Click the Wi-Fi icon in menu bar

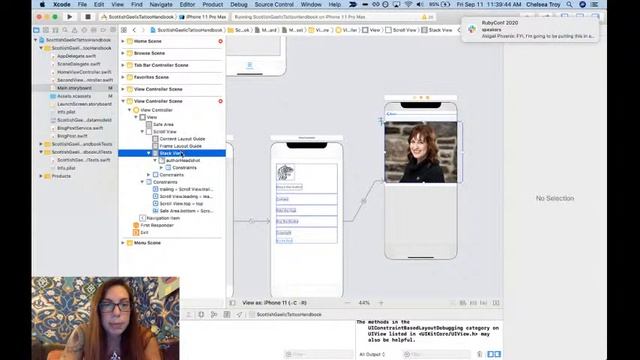coord(408,4)
